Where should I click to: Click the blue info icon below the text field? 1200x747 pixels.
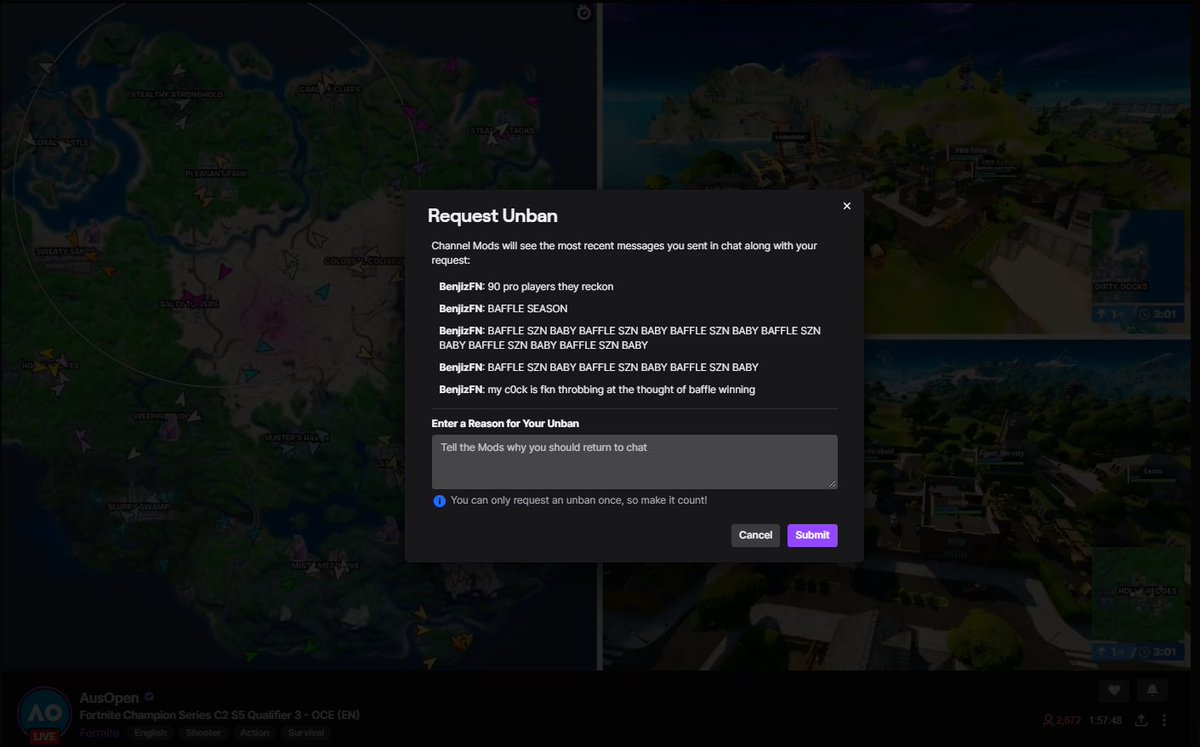439,501
